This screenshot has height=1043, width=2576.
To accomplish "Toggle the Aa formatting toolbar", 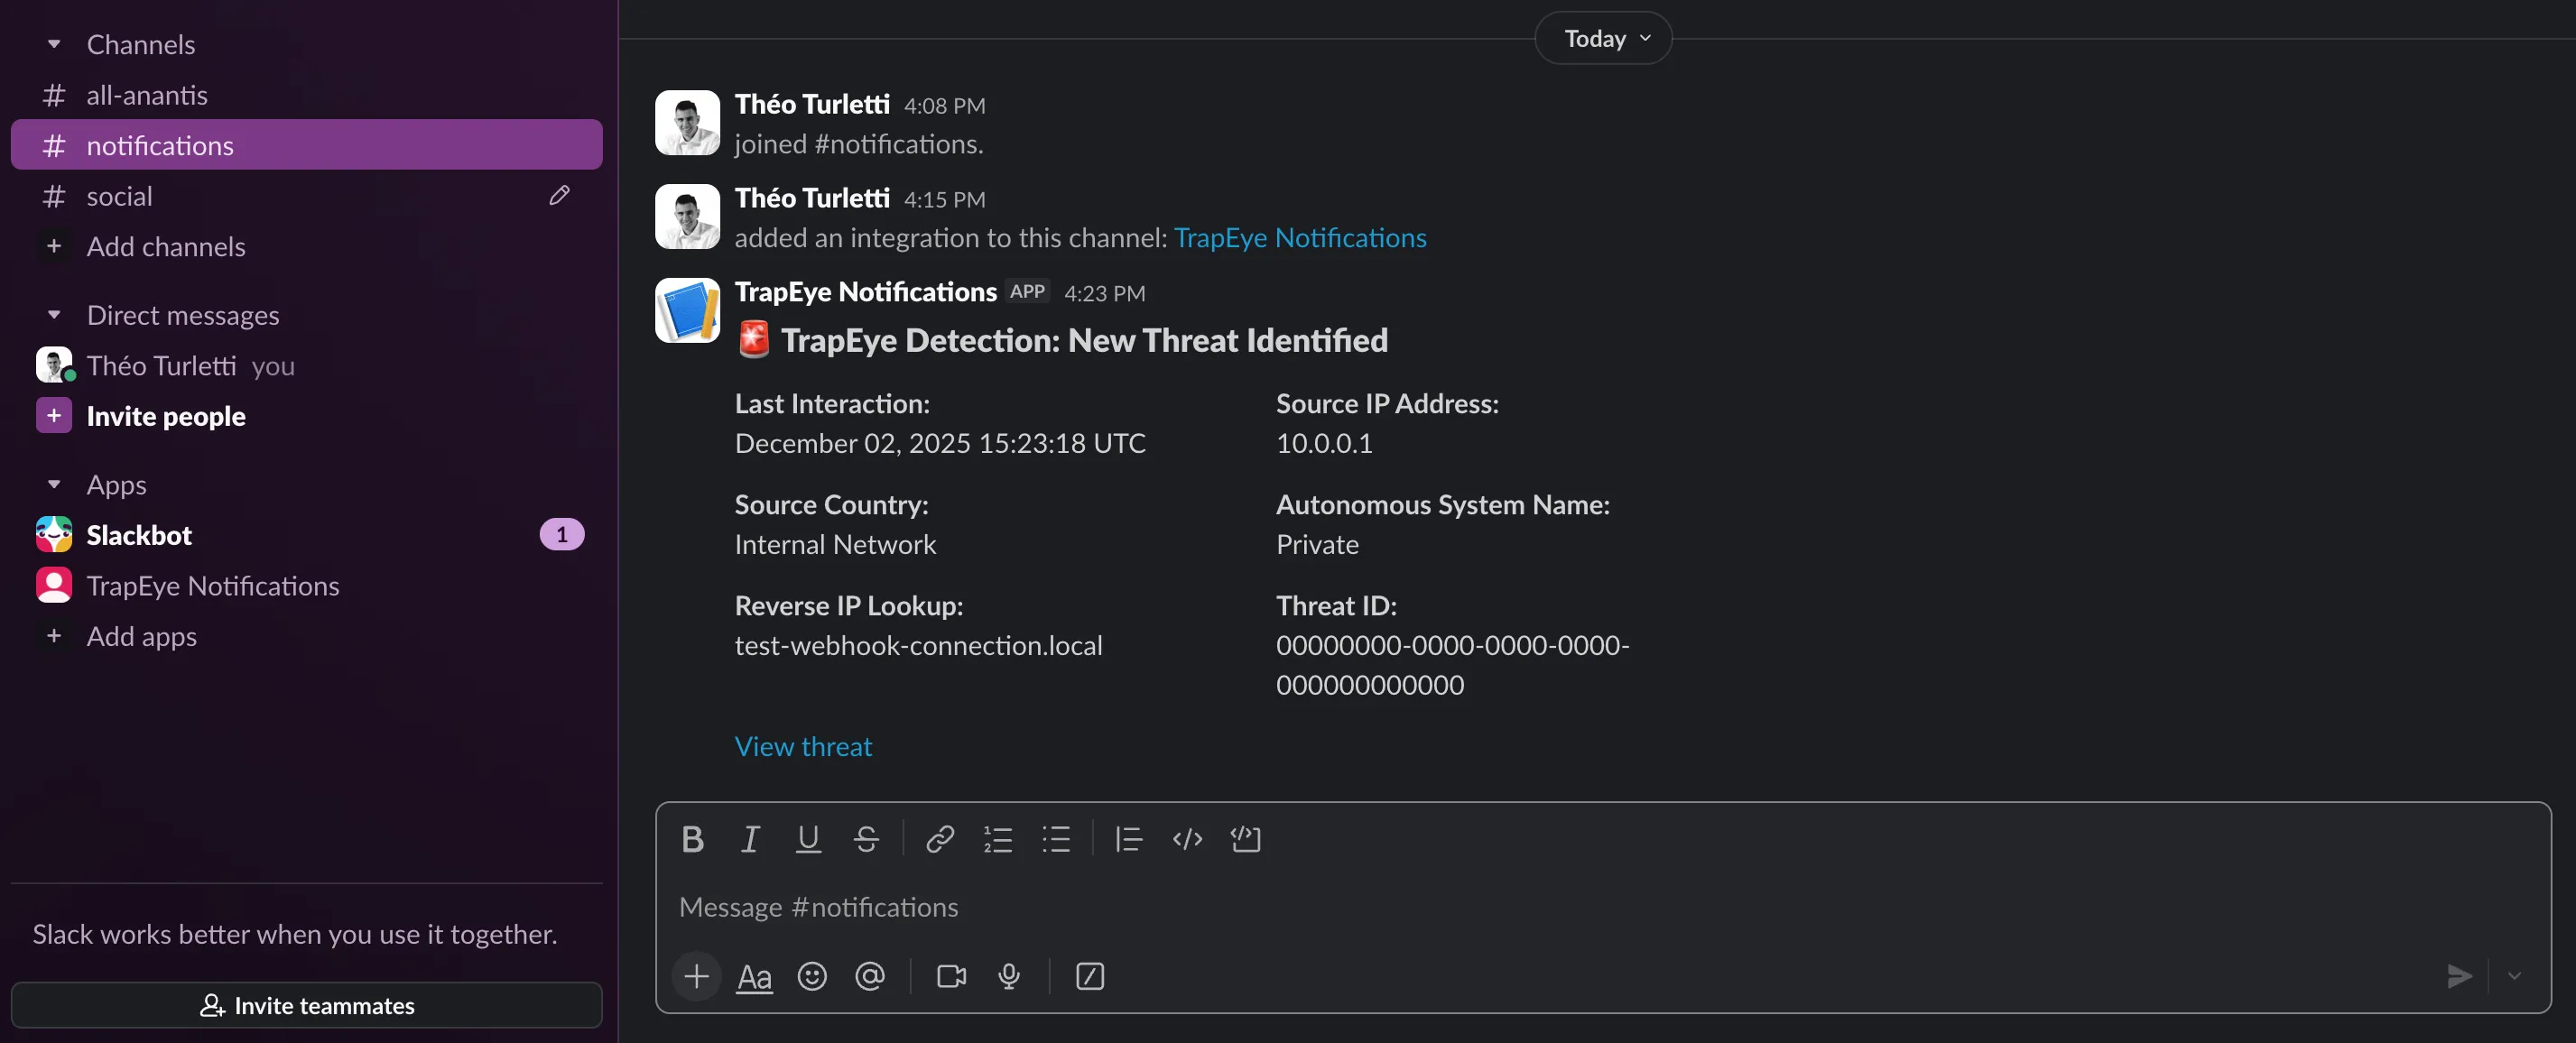I will pos(754,976).
